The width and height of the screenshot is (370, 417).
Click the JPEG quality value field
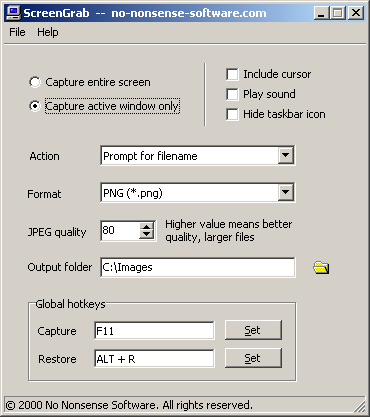pos(120,230)
